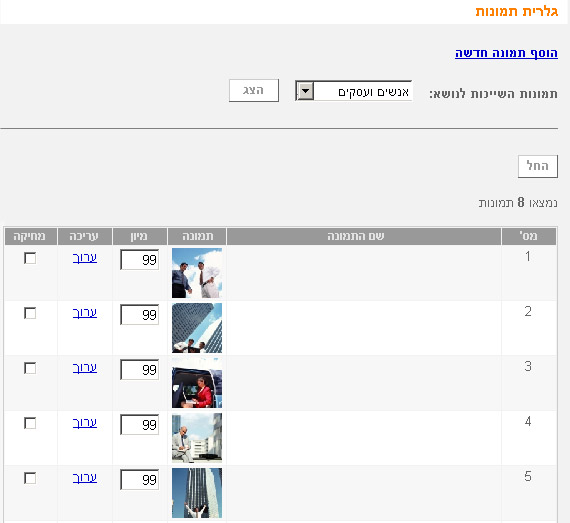Screen dimensions: 570x523
Task: Open thumbnail of seated man in row 4
Action: [197, 438]
